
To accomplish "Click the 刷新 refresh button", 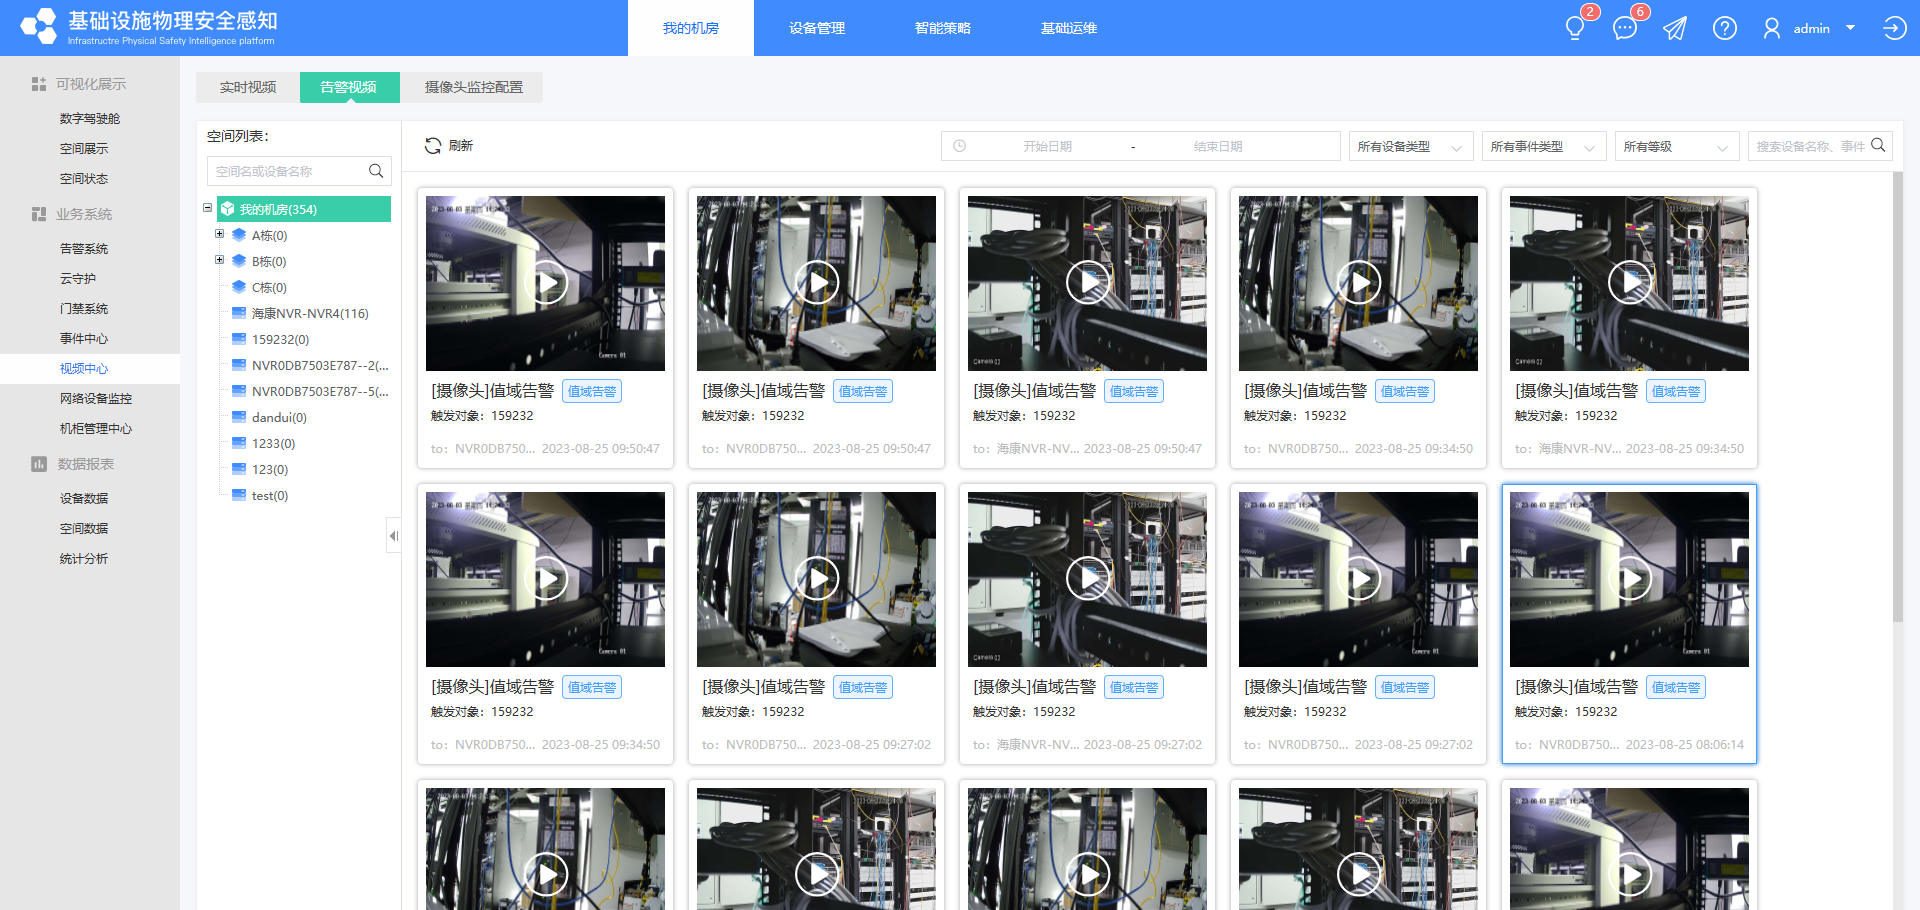I will [449, 146].
